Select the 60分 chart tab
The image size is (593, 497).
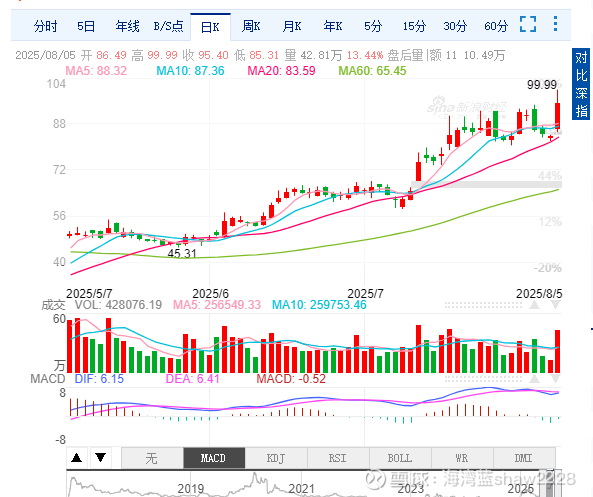coord(496,26)
